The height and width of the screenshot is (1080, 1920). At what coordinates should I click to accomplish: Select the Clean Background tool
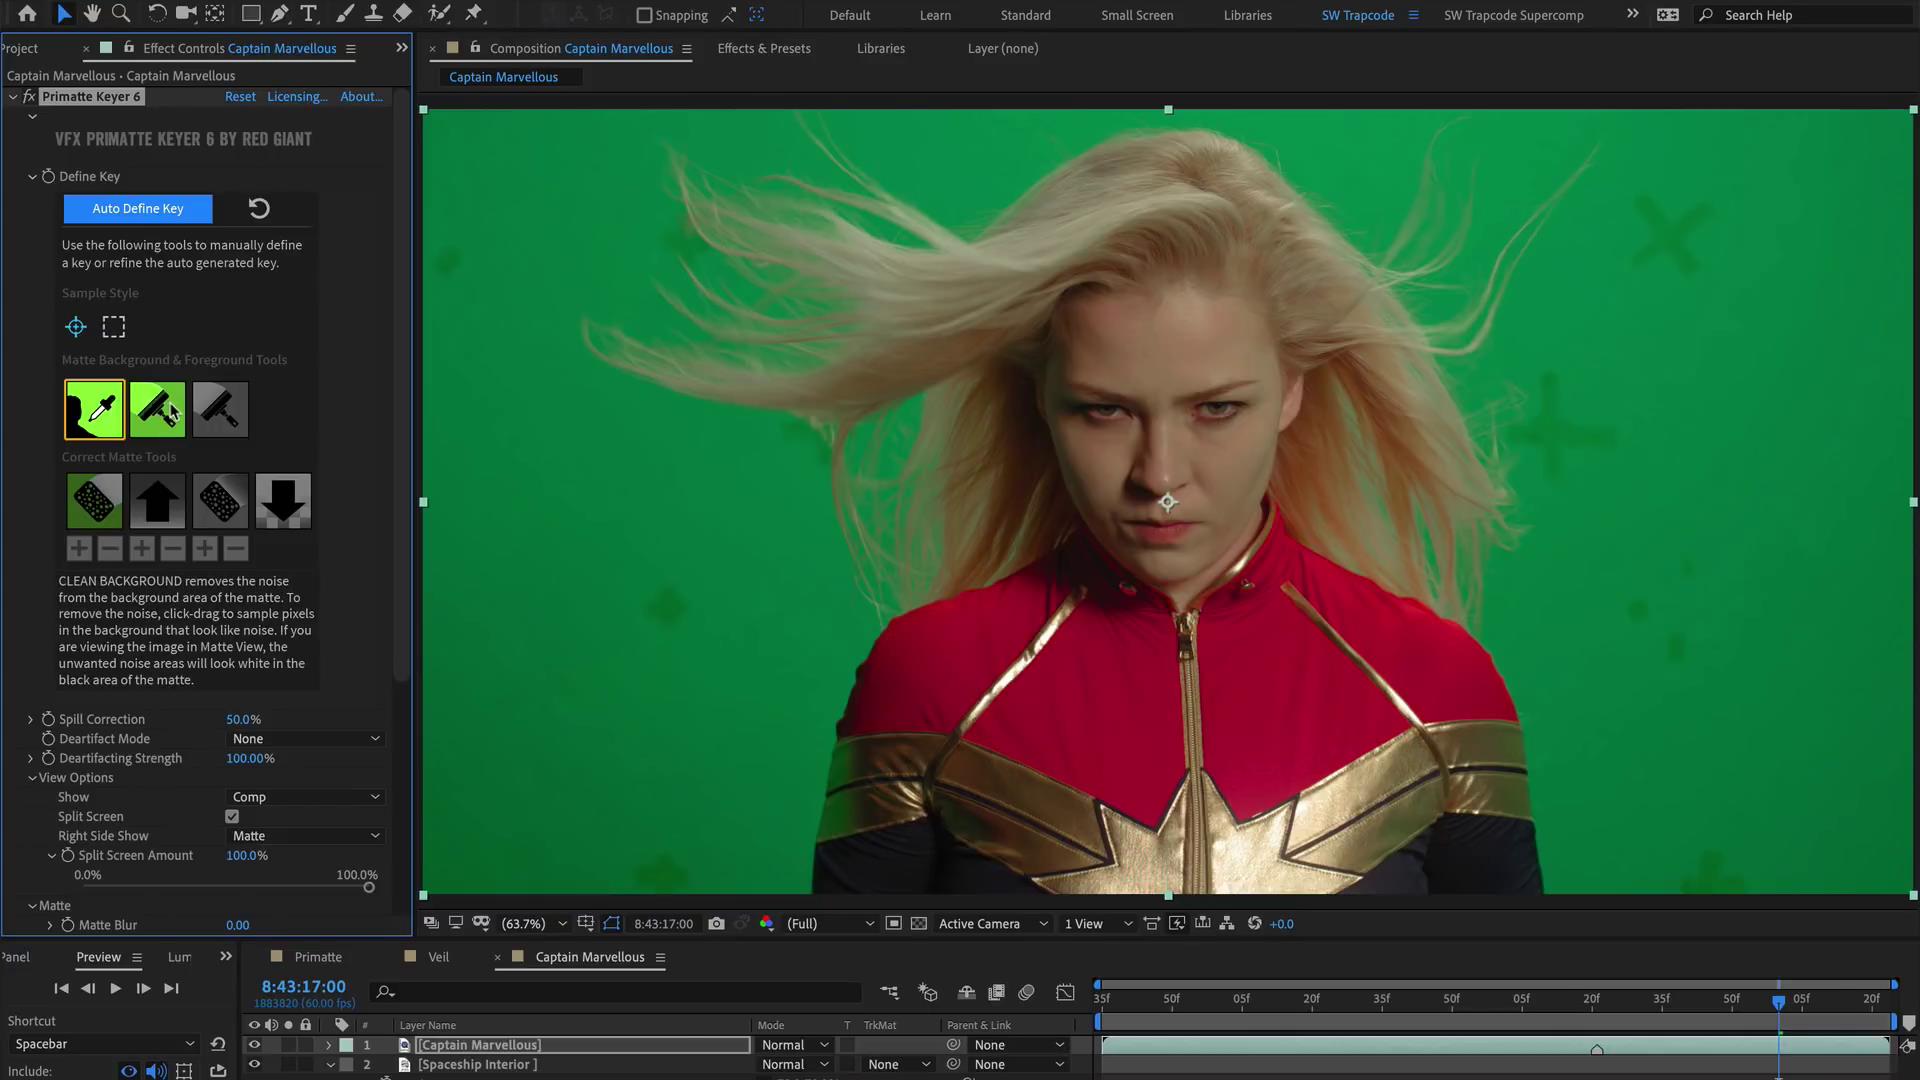click(157, 409)
